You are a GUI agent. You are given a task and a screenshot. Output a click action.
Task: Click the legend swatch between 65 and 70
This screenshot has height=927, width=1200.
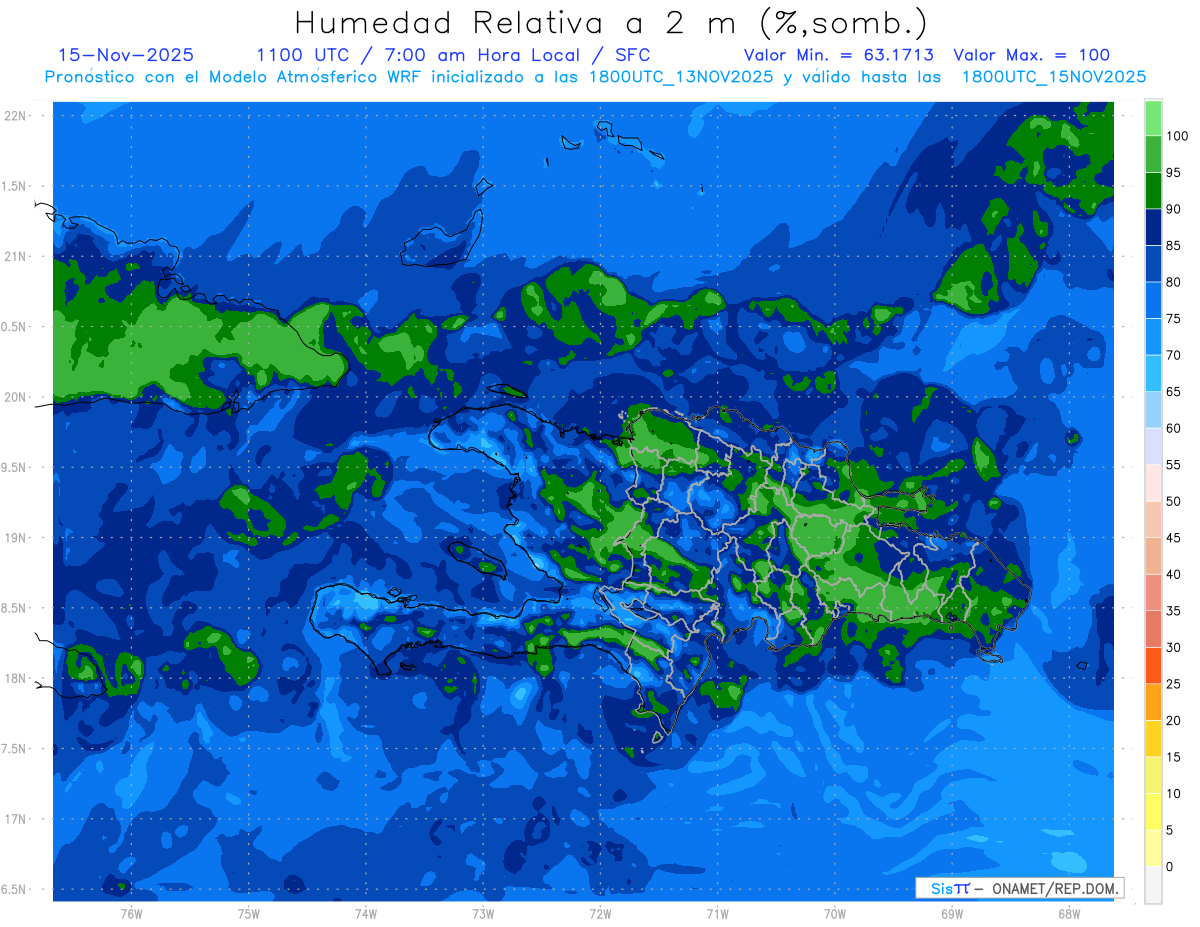coord(1153,373)
